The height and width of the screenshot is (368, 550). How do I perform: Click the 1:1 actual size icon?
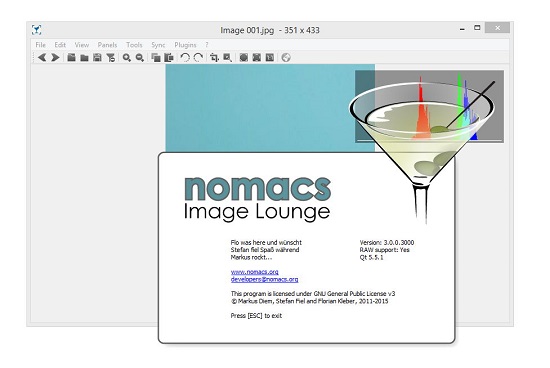coord(270,58)
